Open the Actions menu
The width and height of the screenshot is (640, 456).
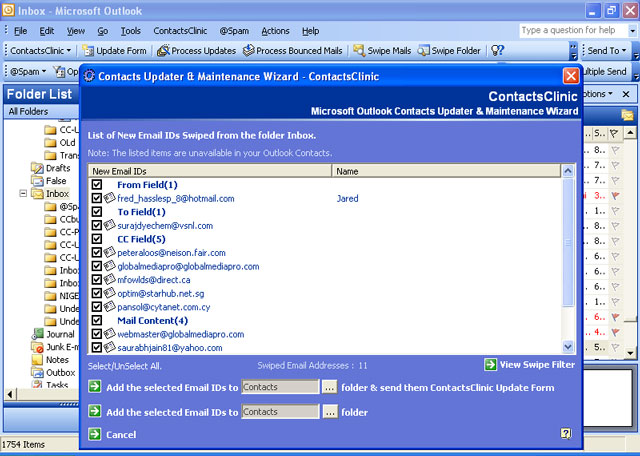276,31
